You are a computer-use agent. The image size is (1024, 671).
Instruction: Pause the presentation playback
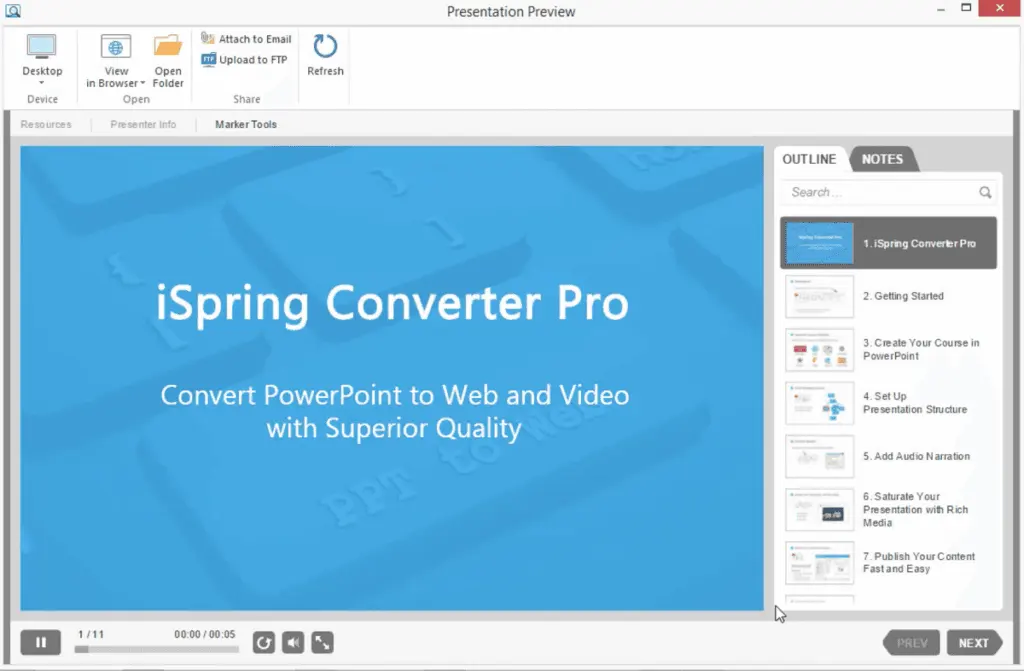click(40, 642)
